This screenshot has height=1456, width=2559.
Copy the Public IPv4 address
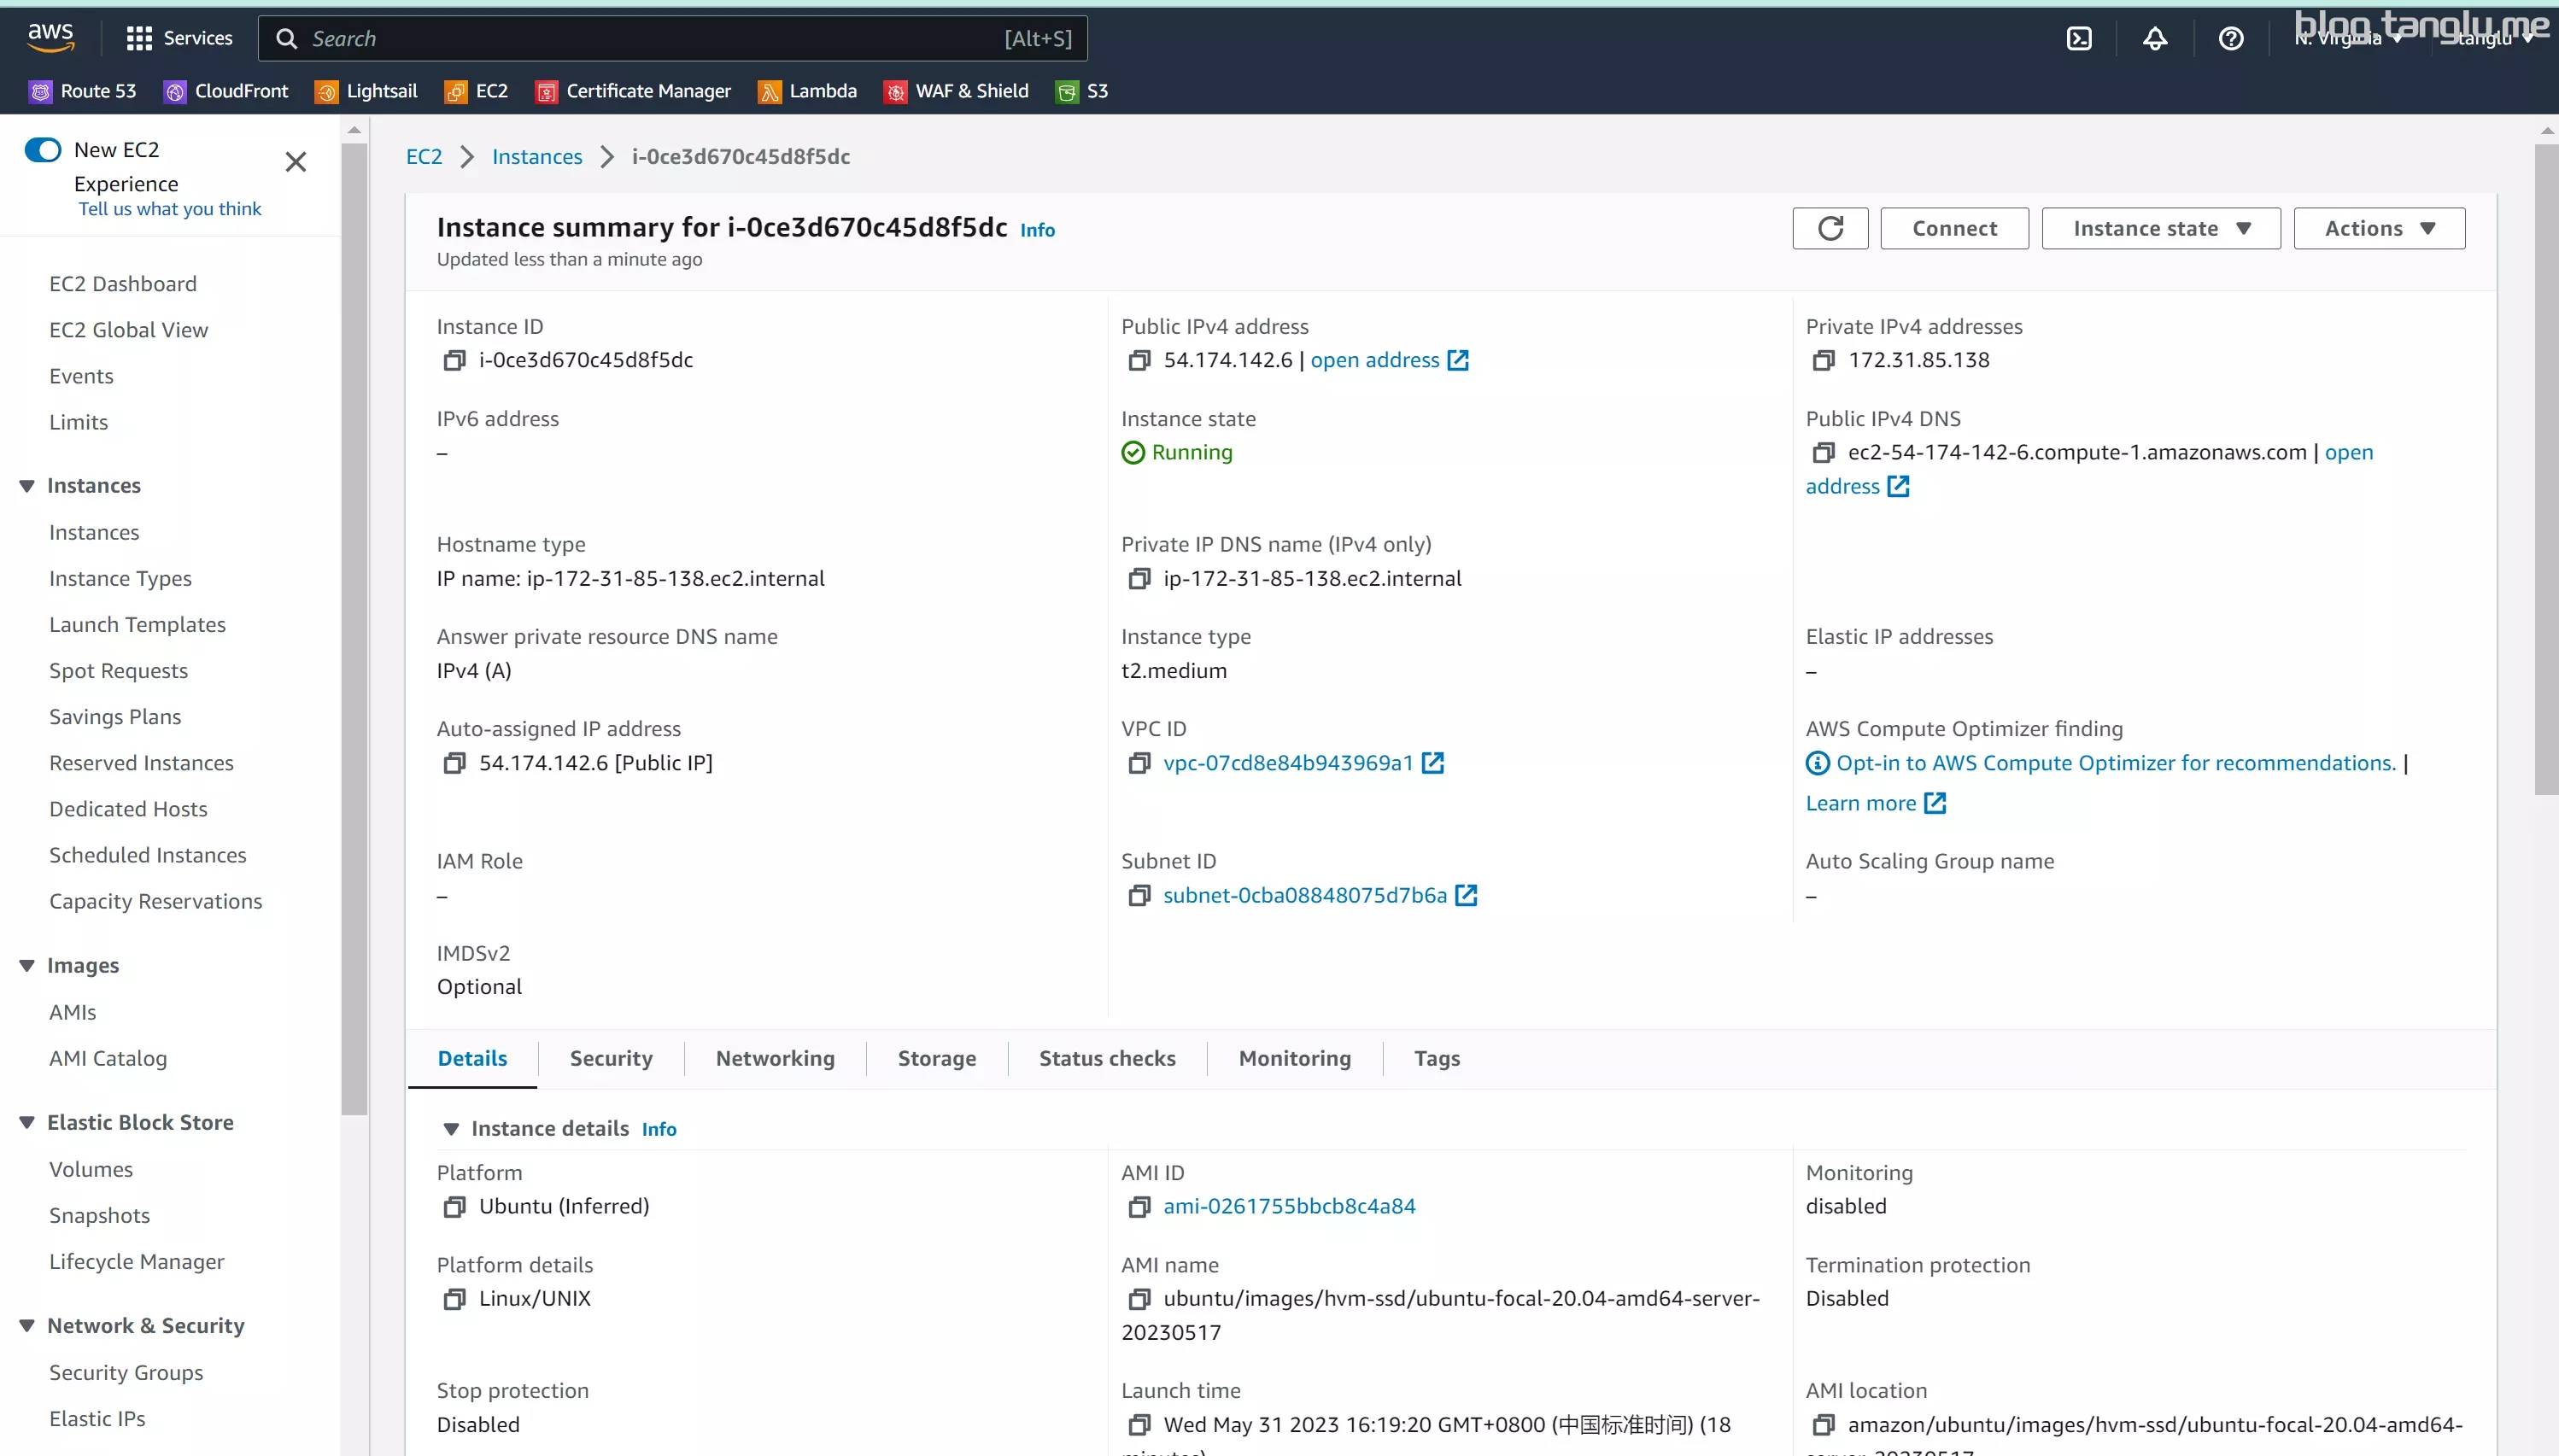pyautogui.click(x=1138, y=360)
